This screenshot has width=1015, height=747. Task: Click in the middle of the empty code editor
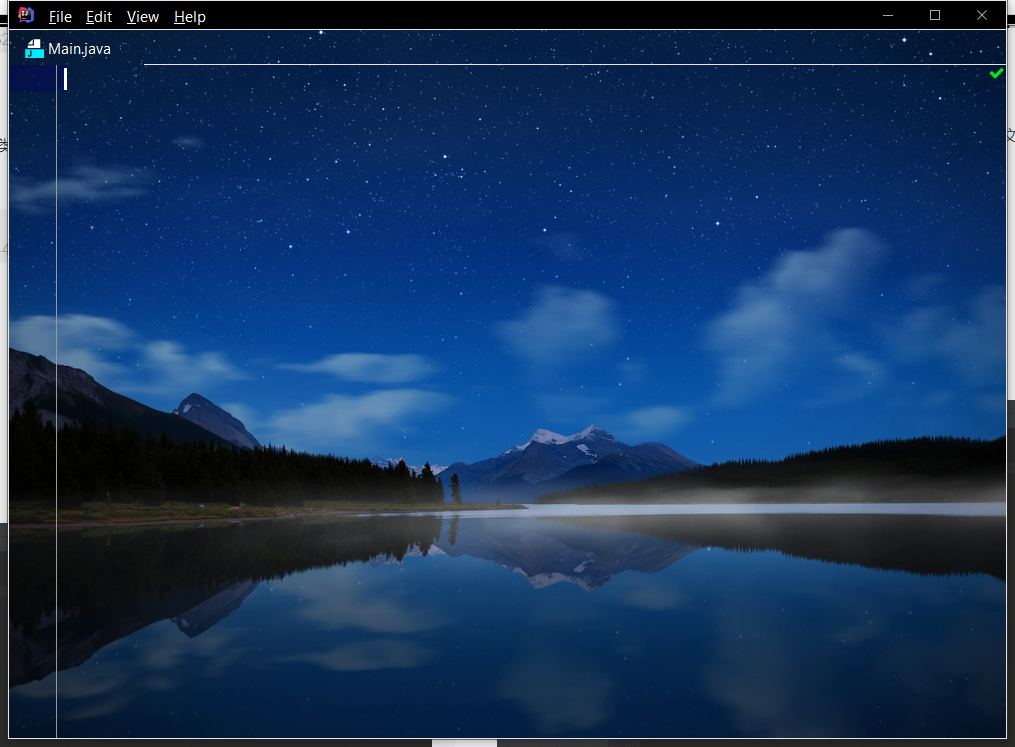point(530,400)
